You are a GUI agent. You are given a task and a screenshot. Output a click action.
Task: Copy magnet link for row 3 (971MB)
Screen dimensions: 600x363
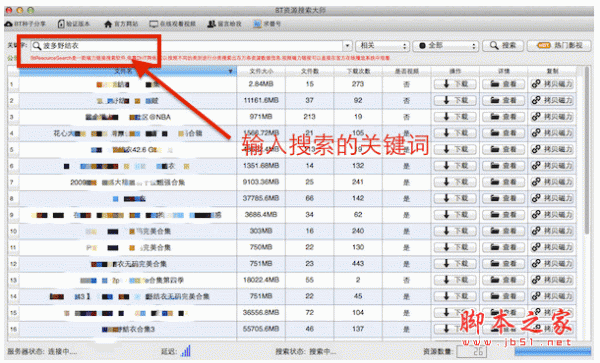[552, 117]
